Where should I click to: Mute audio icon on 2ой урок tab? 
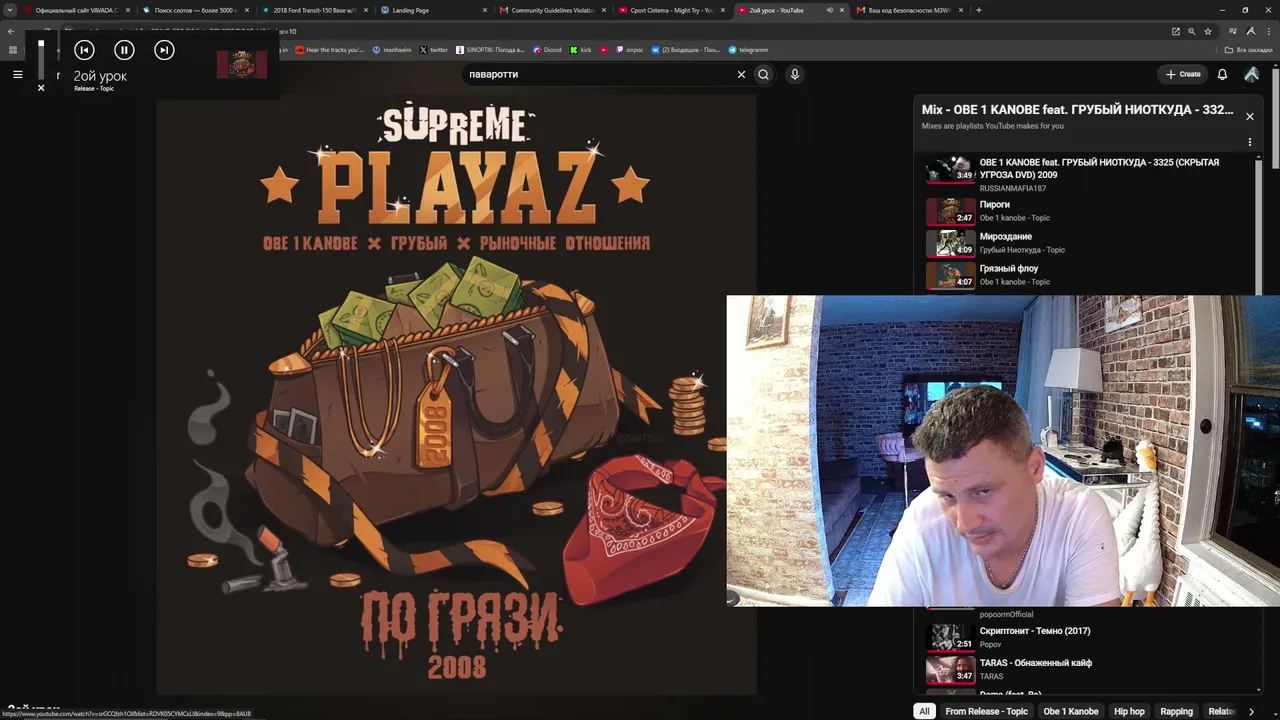coord(829,10)
